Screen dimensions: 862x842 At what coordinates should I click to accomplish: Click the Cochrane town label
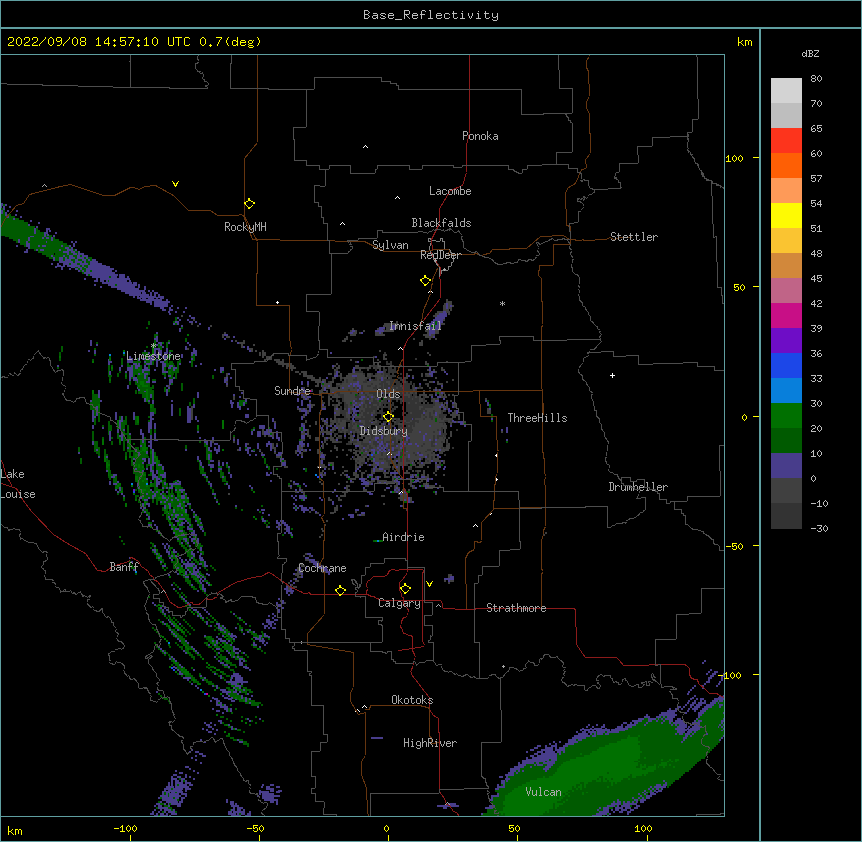(322, 568)
